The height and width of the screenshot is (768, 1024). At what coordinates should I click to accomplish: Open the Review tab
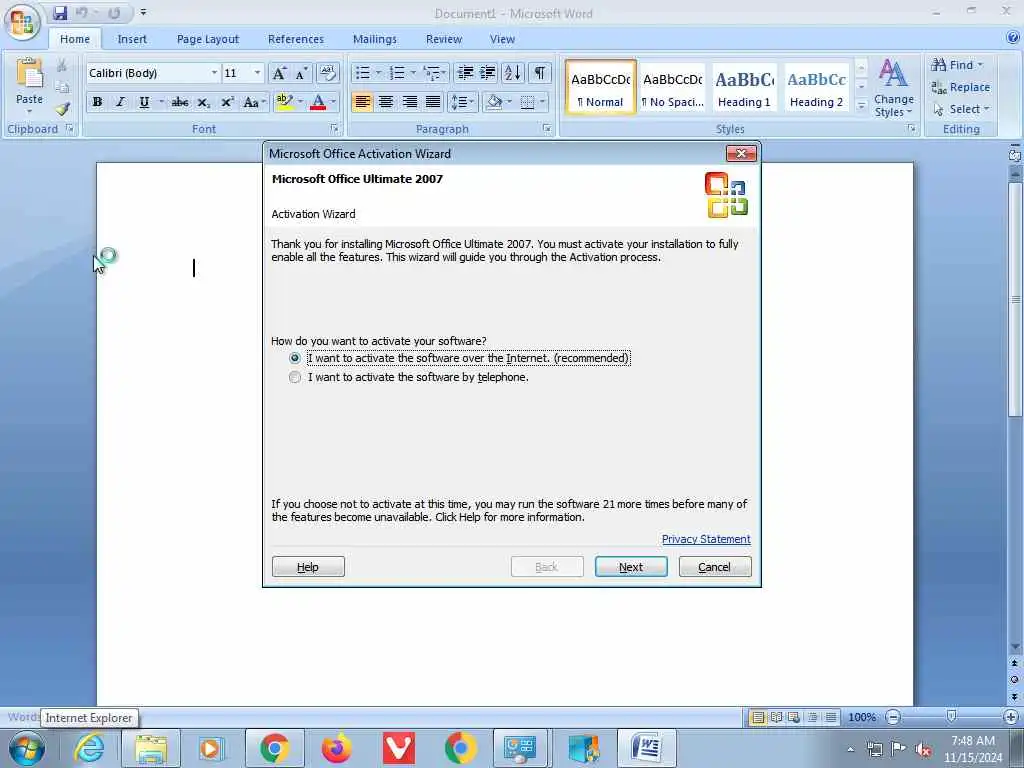click(x=444, y=39)
